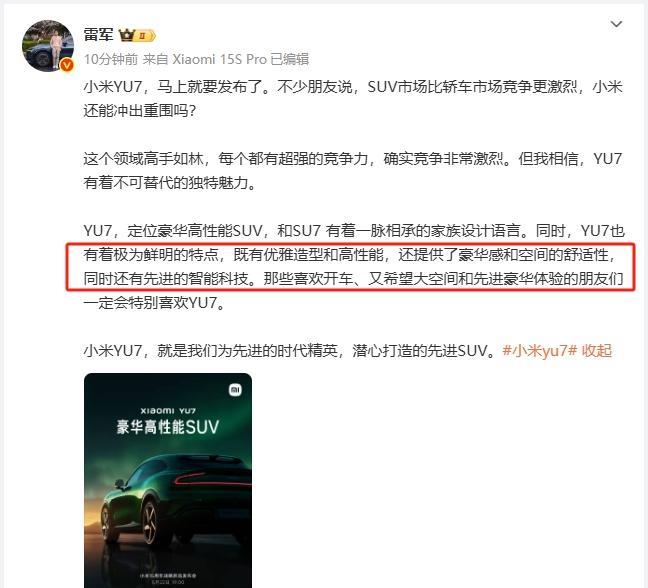The height and width of the screenshot is (588, 648).
Task: Click the Xiaomi 15S Pro source link
Action: (219, 60)
